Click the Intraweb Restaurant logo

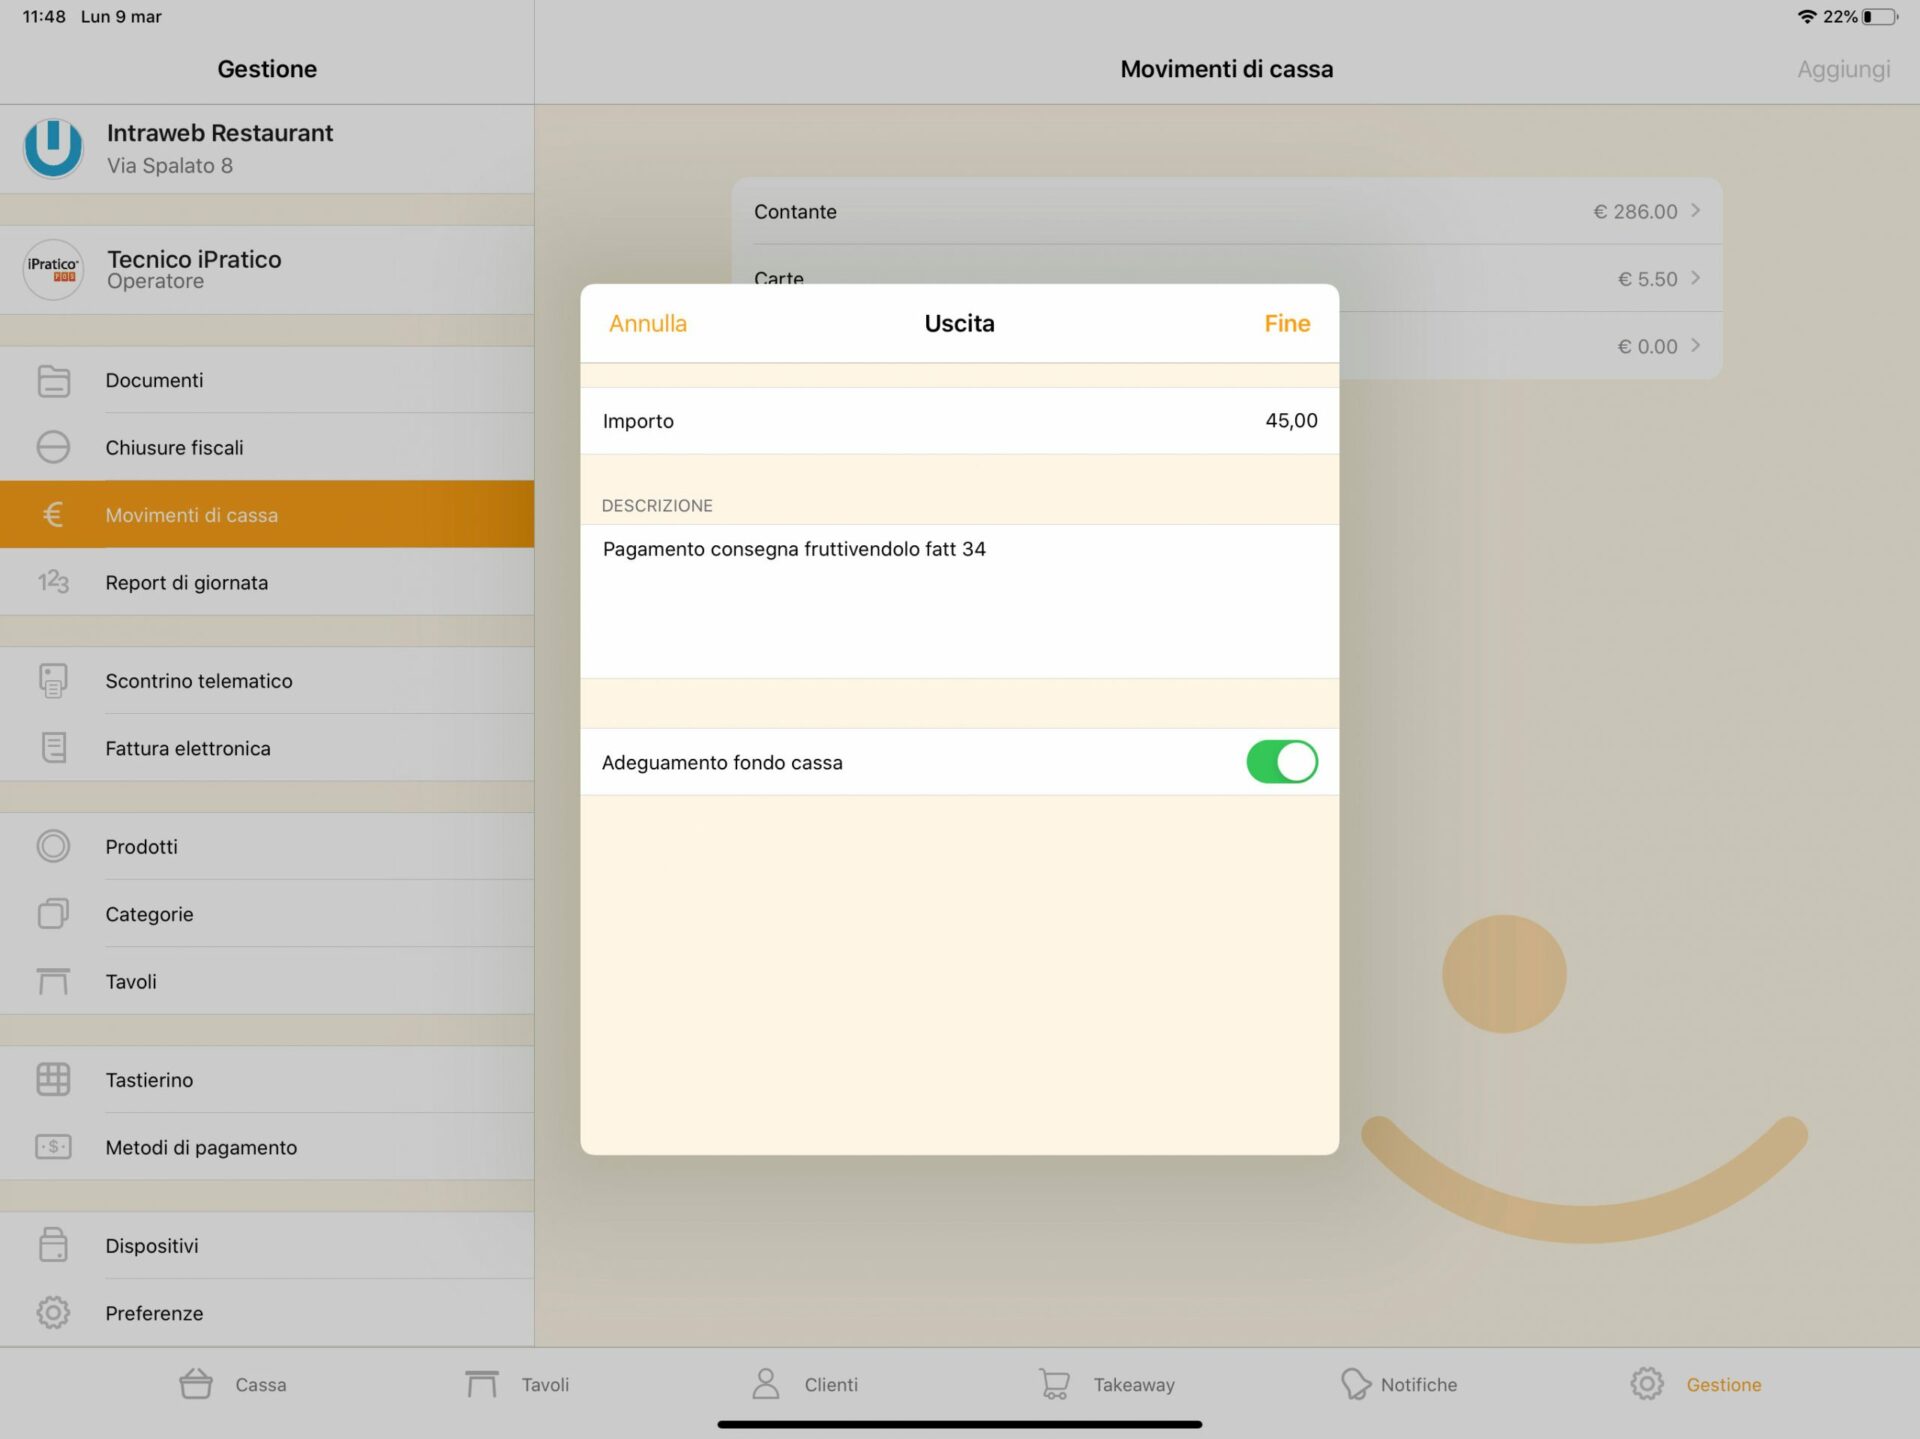[53, 148]
